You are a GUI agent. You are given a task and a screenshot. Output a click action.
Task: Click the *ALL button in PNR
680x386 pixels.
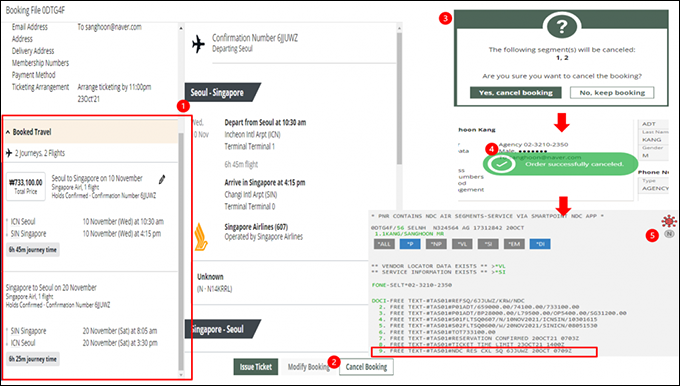click(x=384, y=244)
